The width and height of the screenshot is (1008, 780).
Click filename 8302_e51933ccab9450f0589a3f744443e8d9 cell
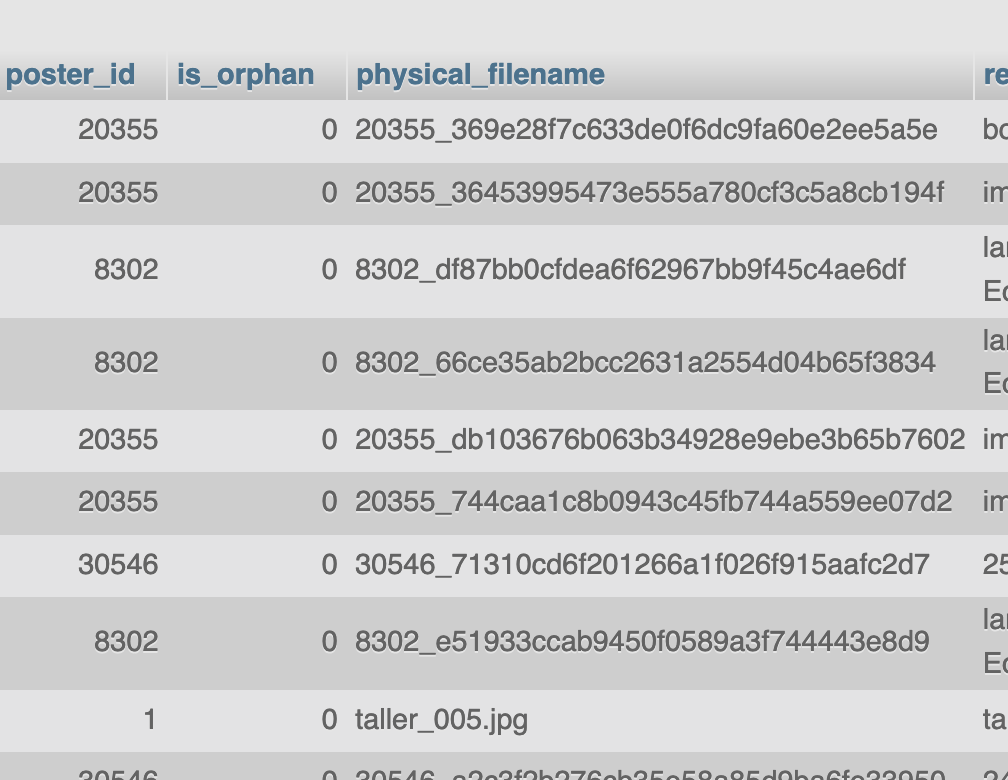(x=642, y=642)
